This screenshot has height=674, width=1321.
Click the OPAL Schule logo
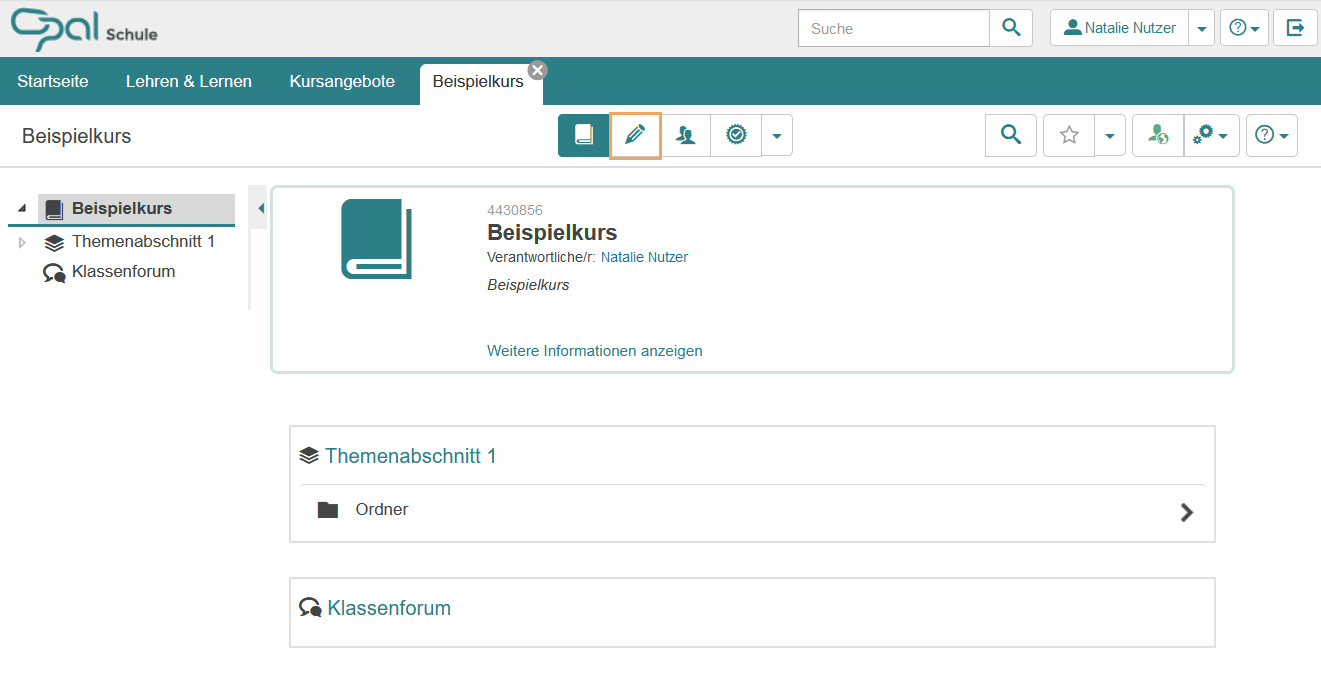tap(83, 28)
